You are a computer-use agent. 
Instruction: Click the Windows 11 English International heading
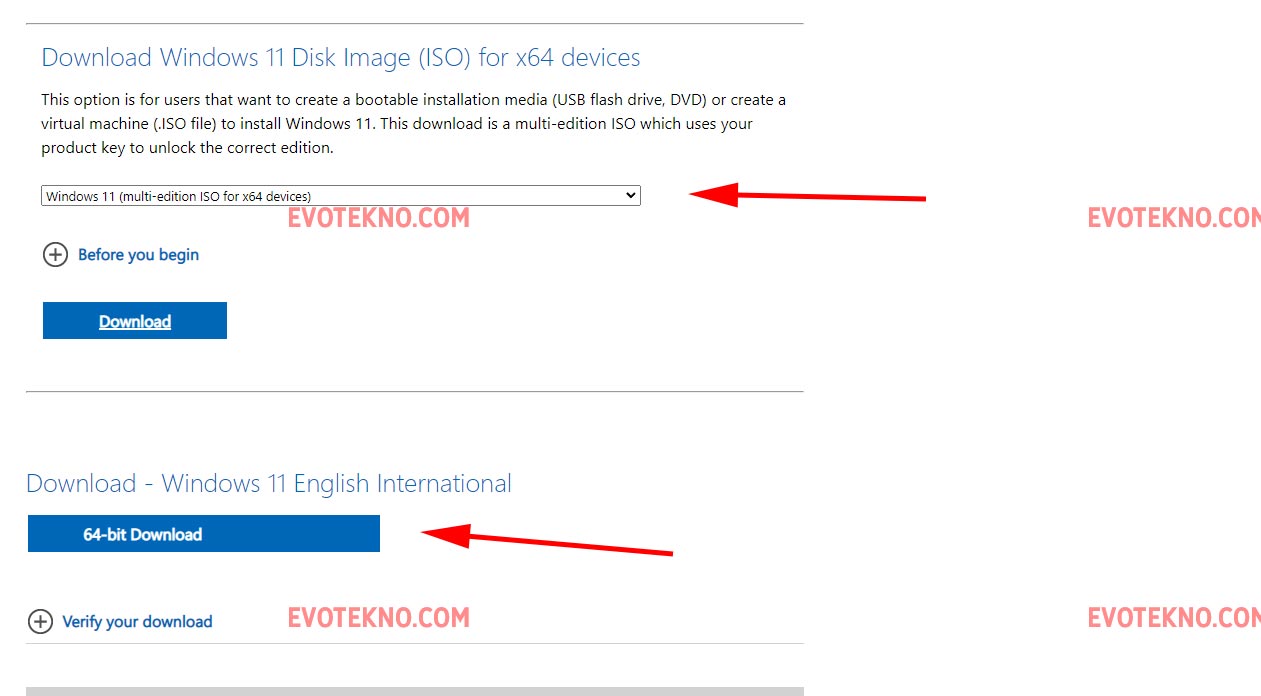coord(268,484)
